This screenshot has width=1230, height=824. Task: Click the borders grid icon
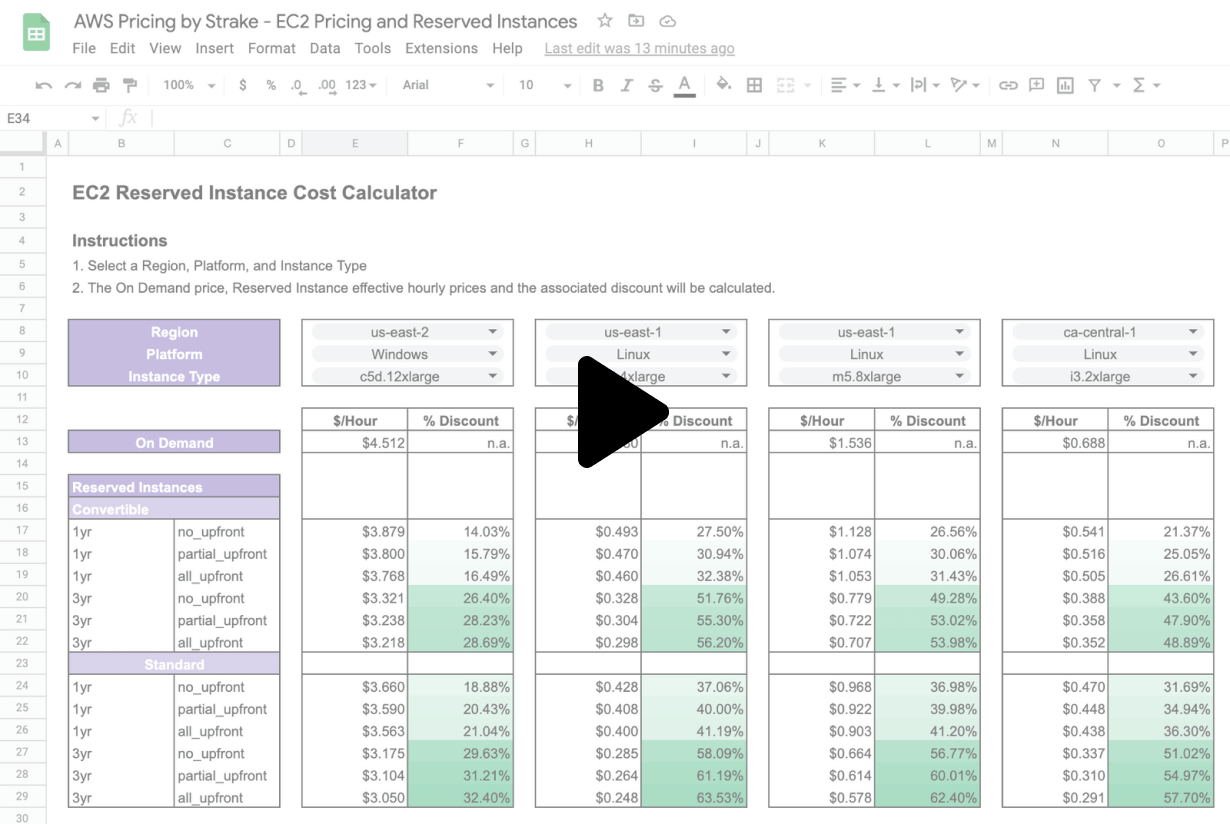pyautogui.click(x=755, y=86)
